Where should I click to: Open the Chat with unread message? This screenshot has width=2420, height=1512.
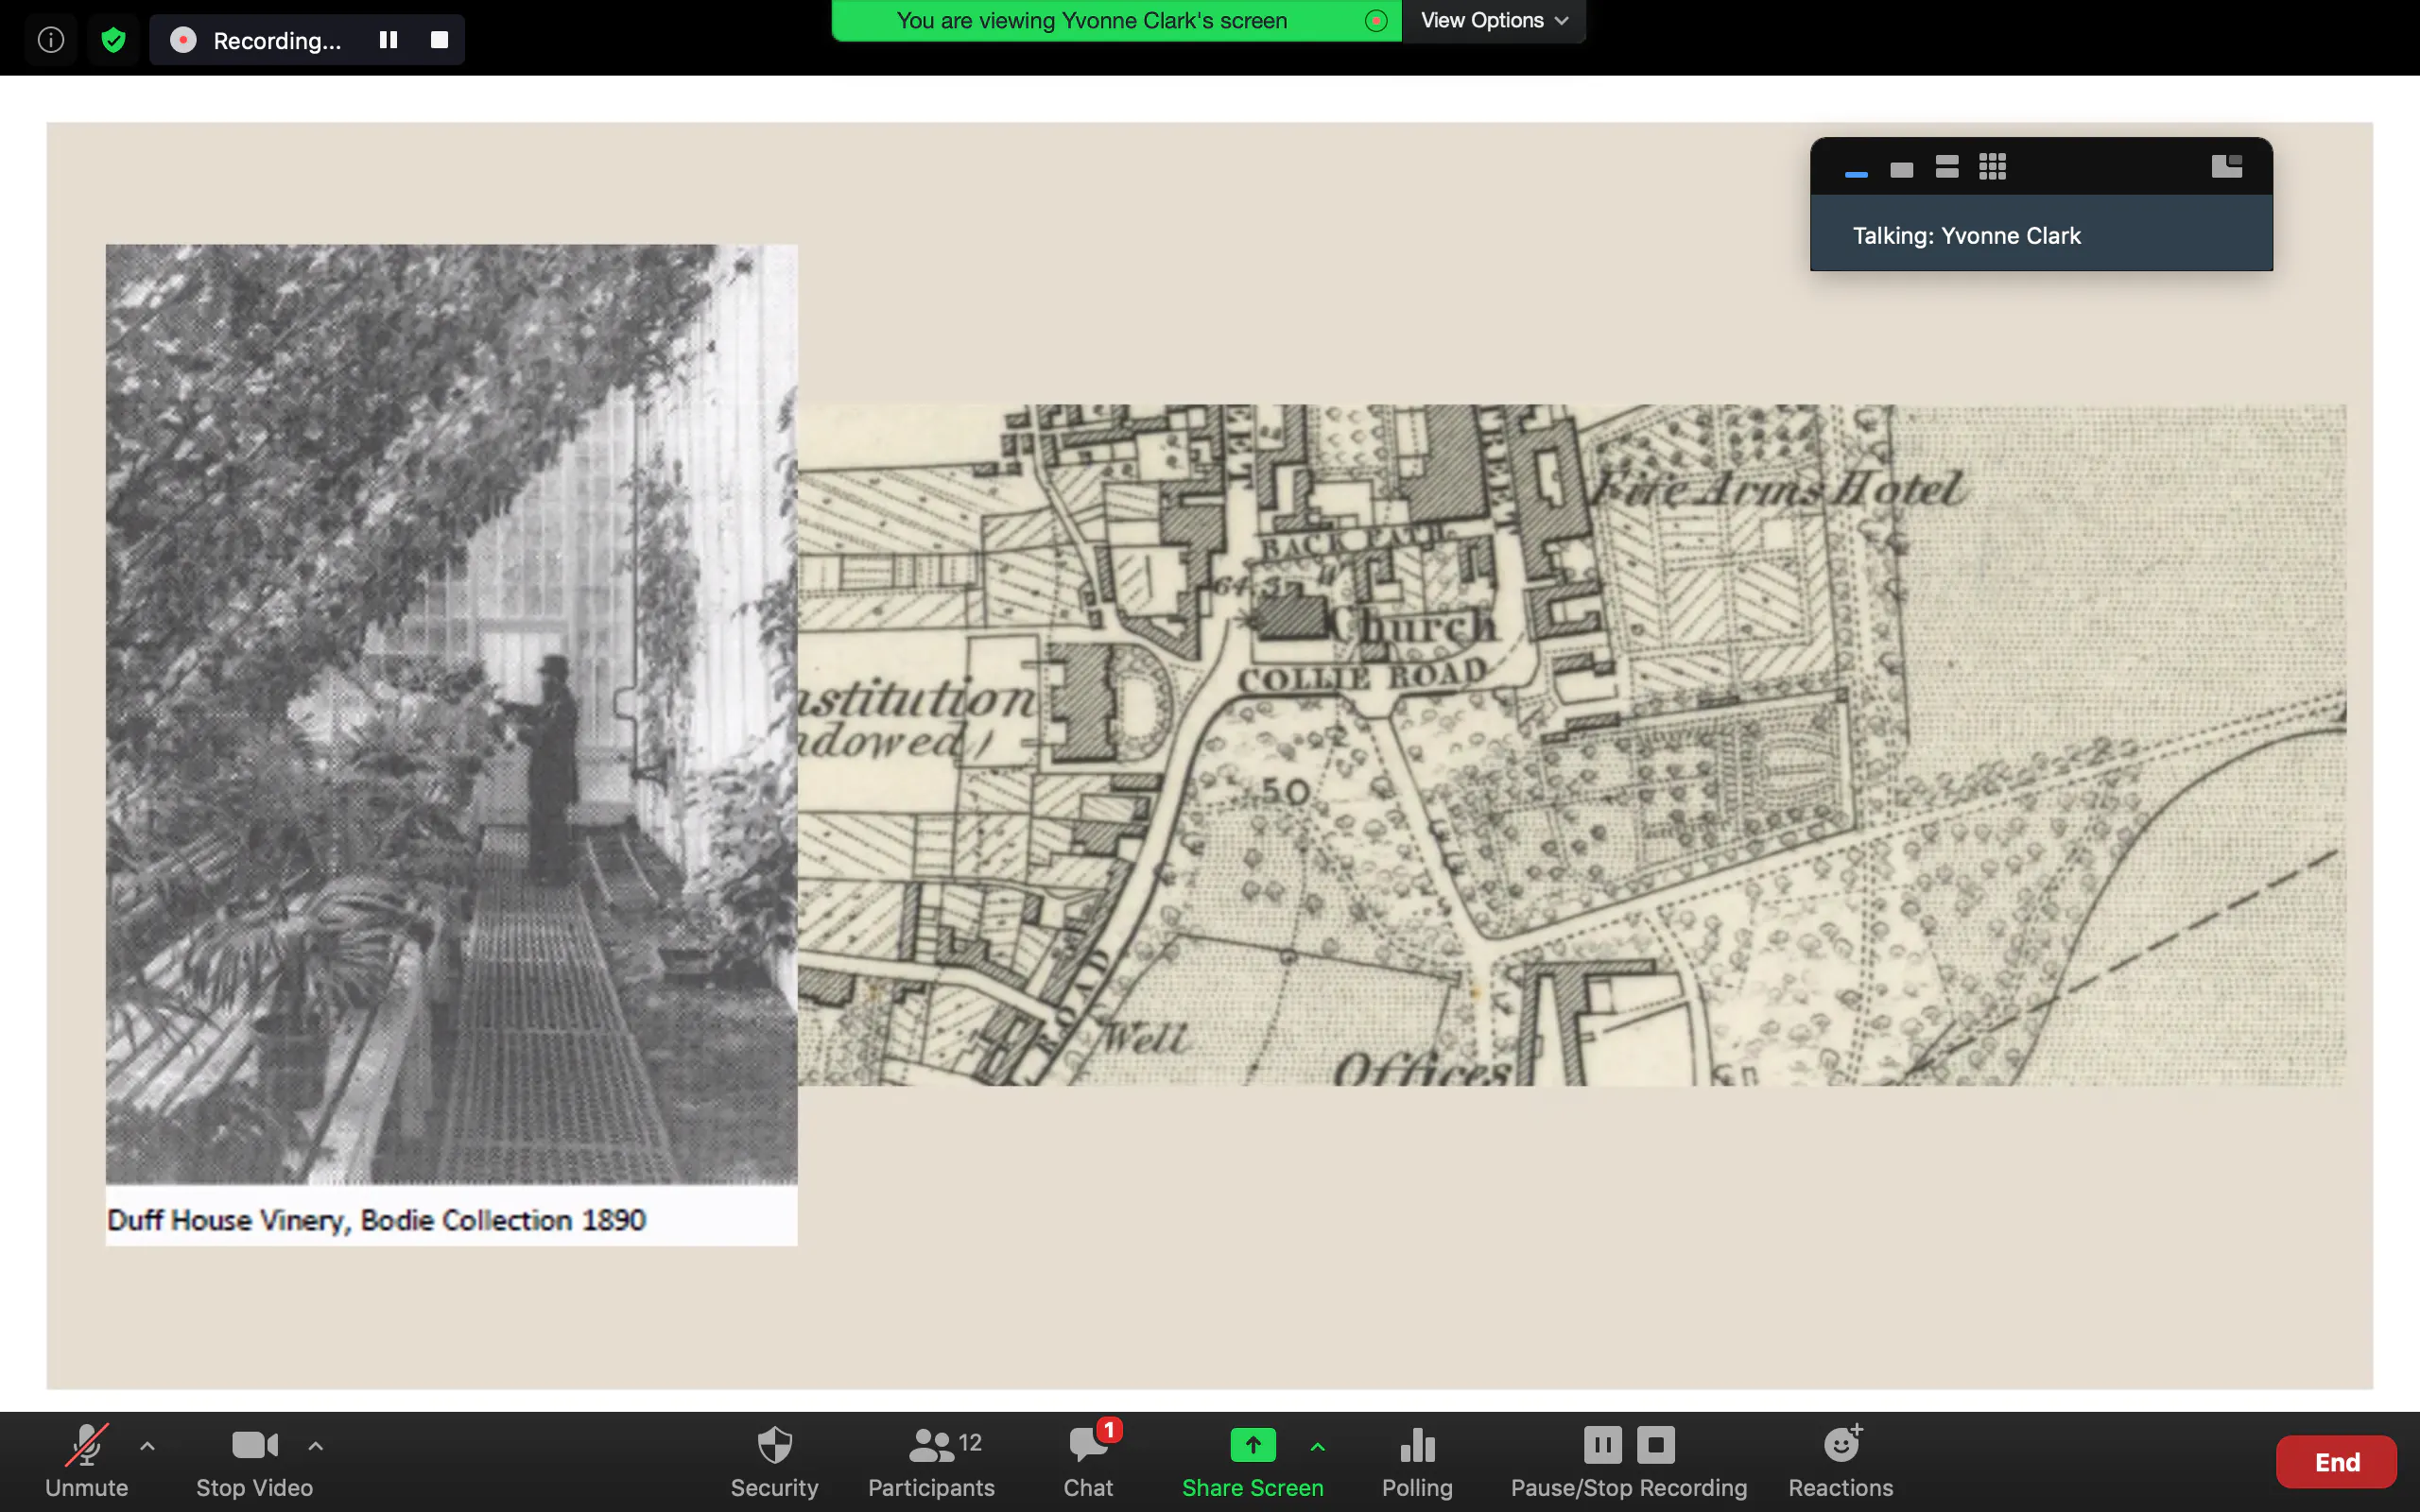tap(1088, 1460)
